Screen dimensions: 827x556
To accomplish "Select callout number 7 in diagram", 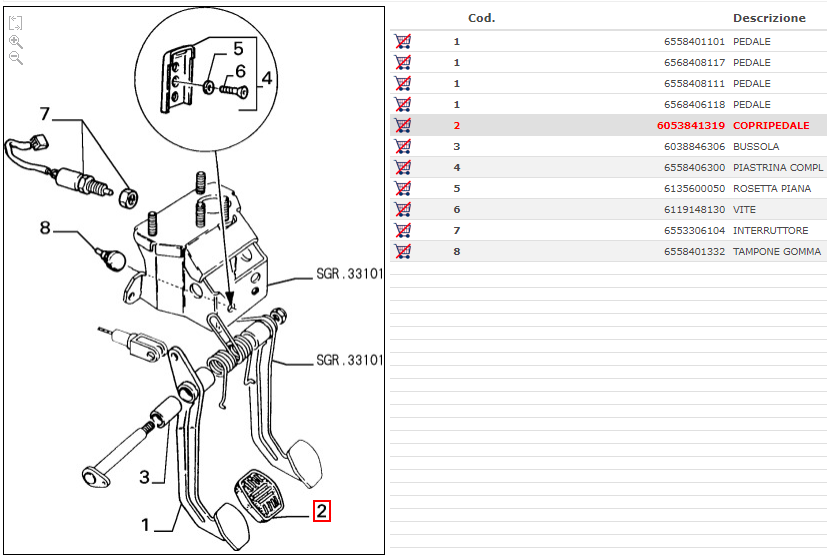I will coord(44,113).
